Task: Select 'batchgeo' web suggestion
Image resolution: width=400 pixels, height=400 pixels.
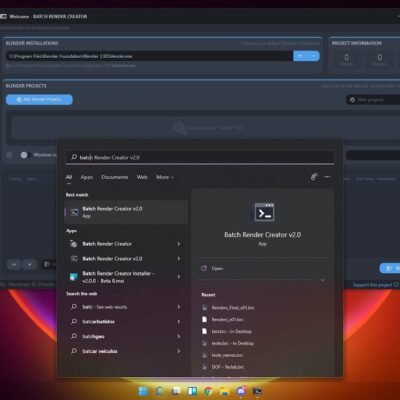Action: pos(126,336)
